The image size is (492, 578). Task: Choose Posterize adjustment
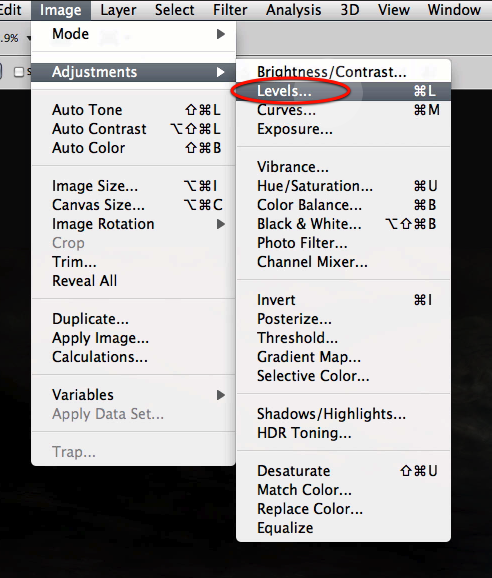(343, 319)
